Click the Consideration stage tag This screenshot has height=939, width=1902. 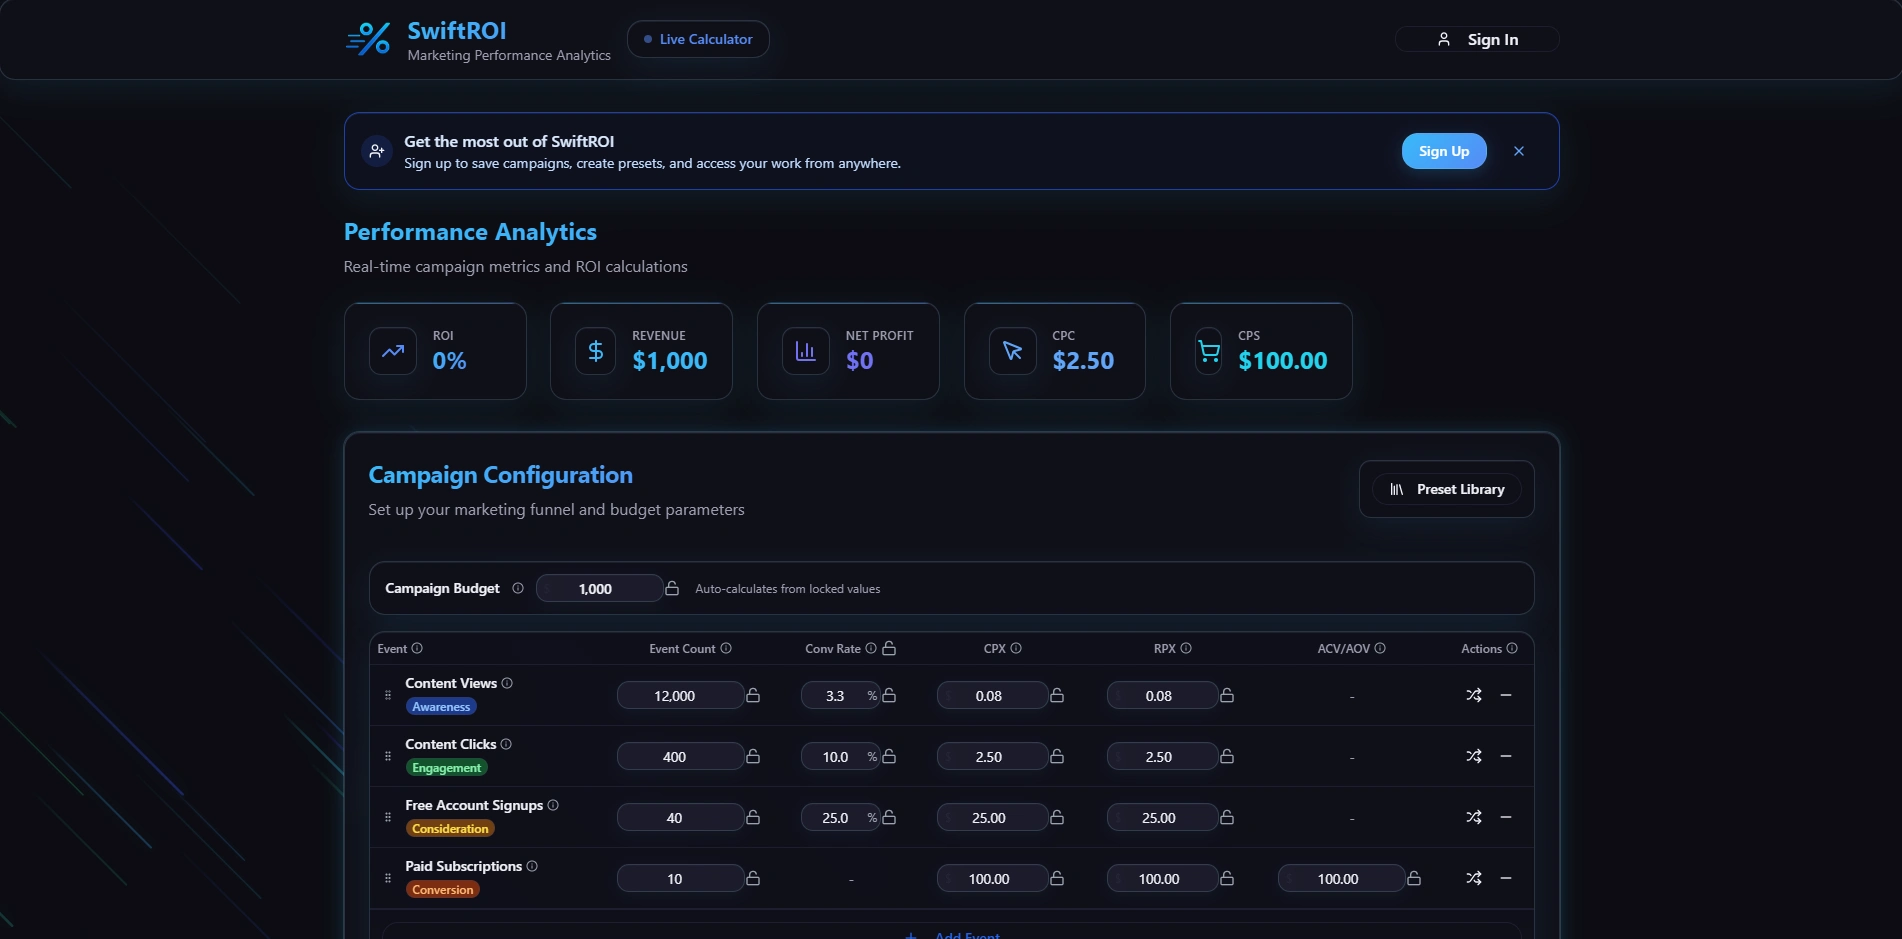pos(450,828)
